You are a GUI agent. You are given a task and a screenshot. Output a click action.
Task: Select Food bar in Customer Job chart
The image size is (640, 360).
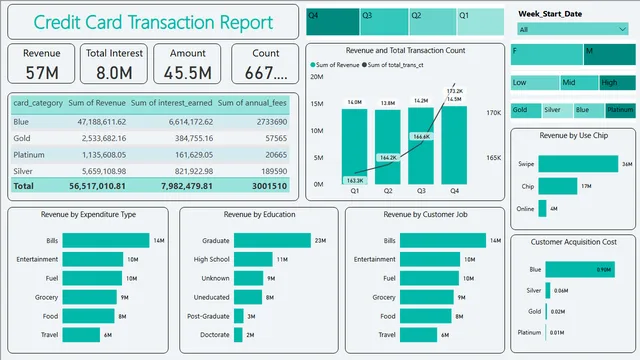[x=426, y=316]
